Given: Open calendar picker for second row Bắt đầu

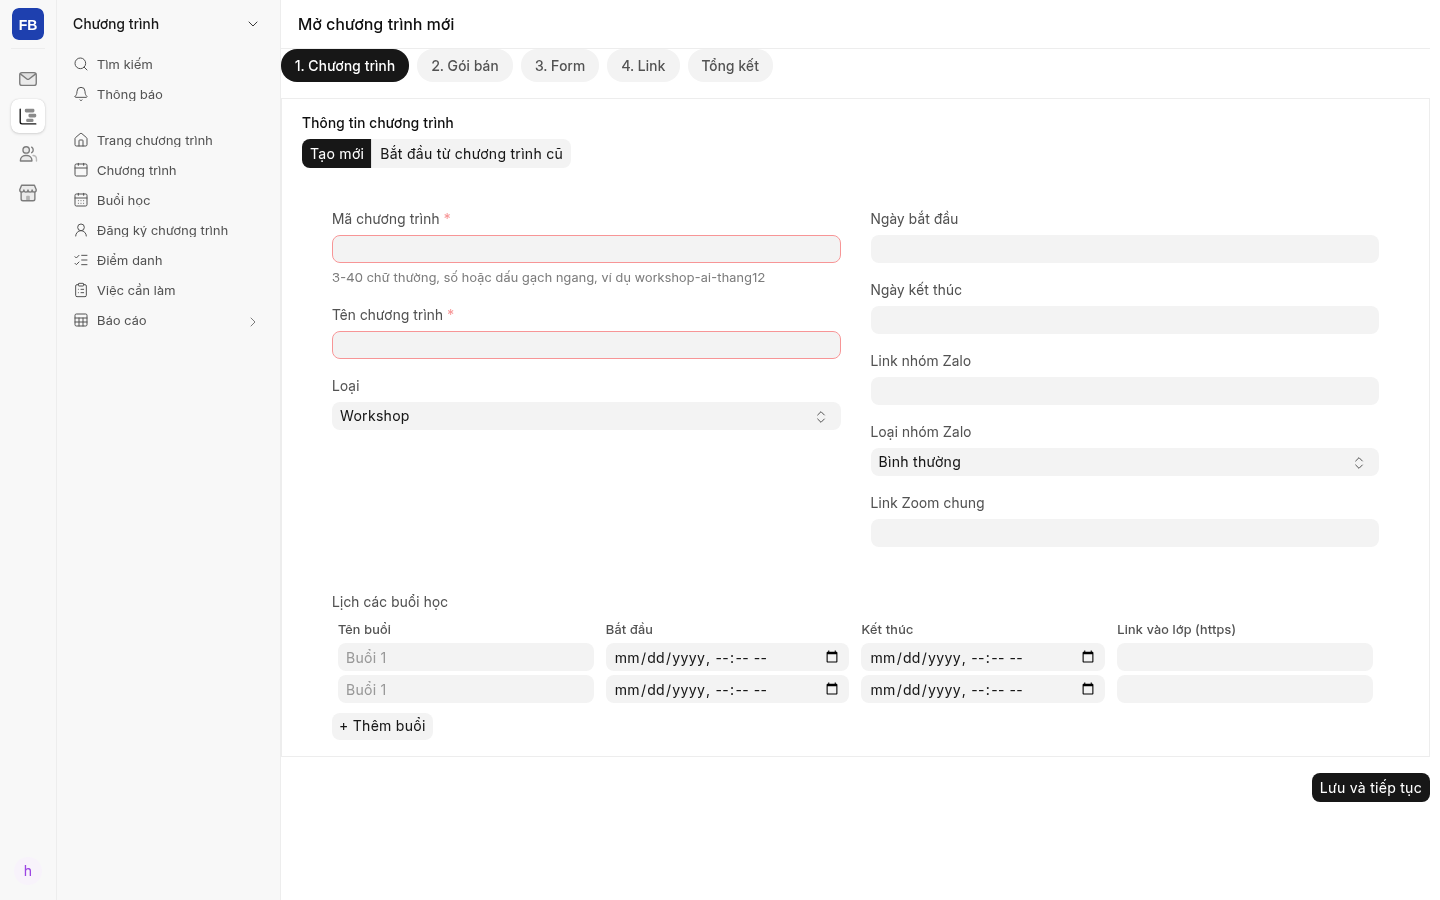Looking at the screenshot, I should [832, 689].
